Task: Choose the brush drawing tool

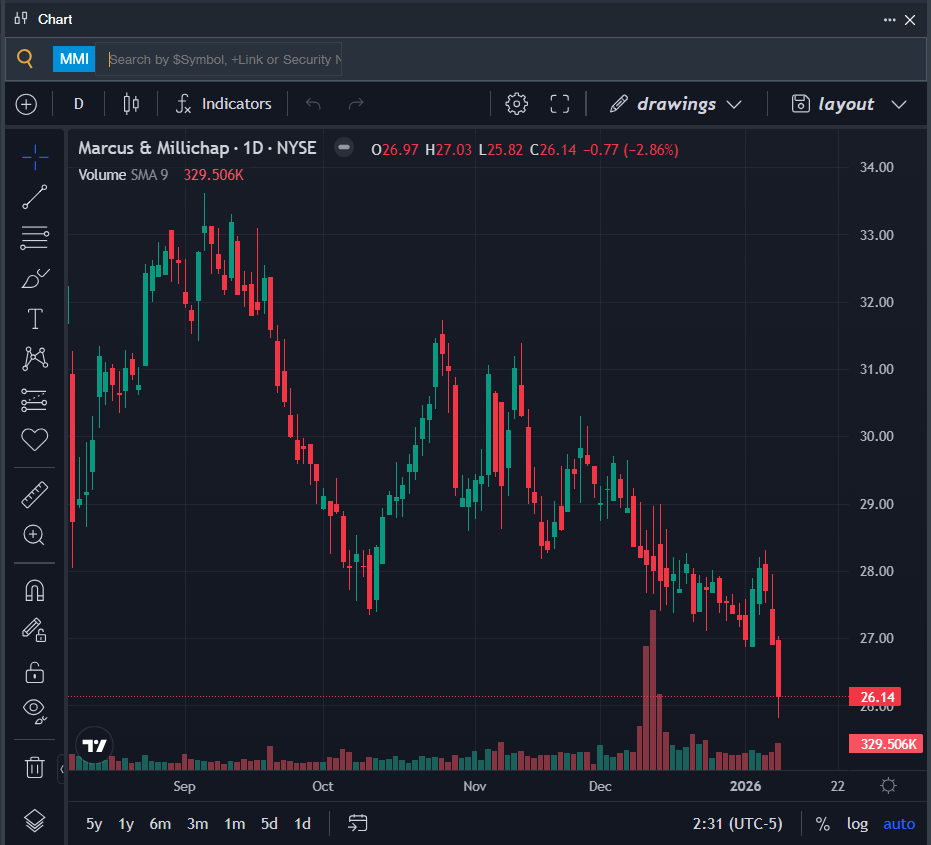Action: 35,278
